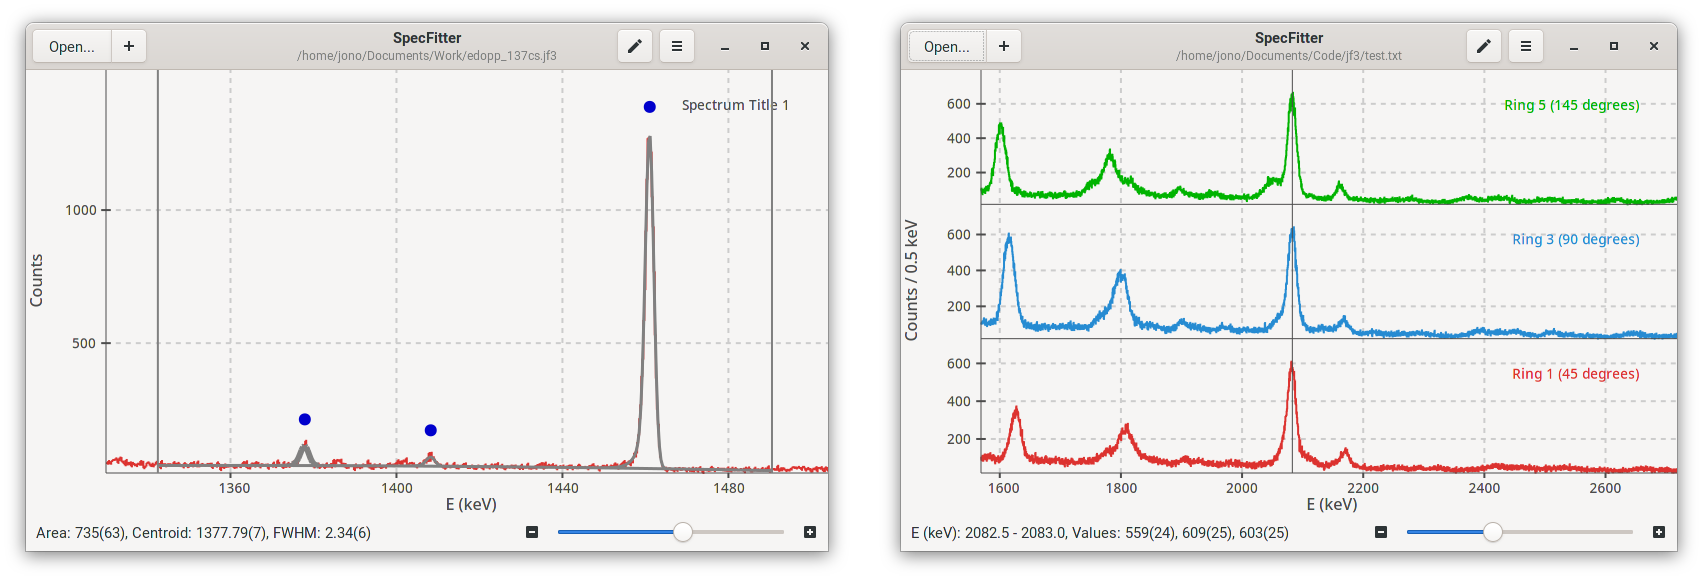Minimize the left SpecFitter window
The image size is (1708, 580).
click(725, 46)
